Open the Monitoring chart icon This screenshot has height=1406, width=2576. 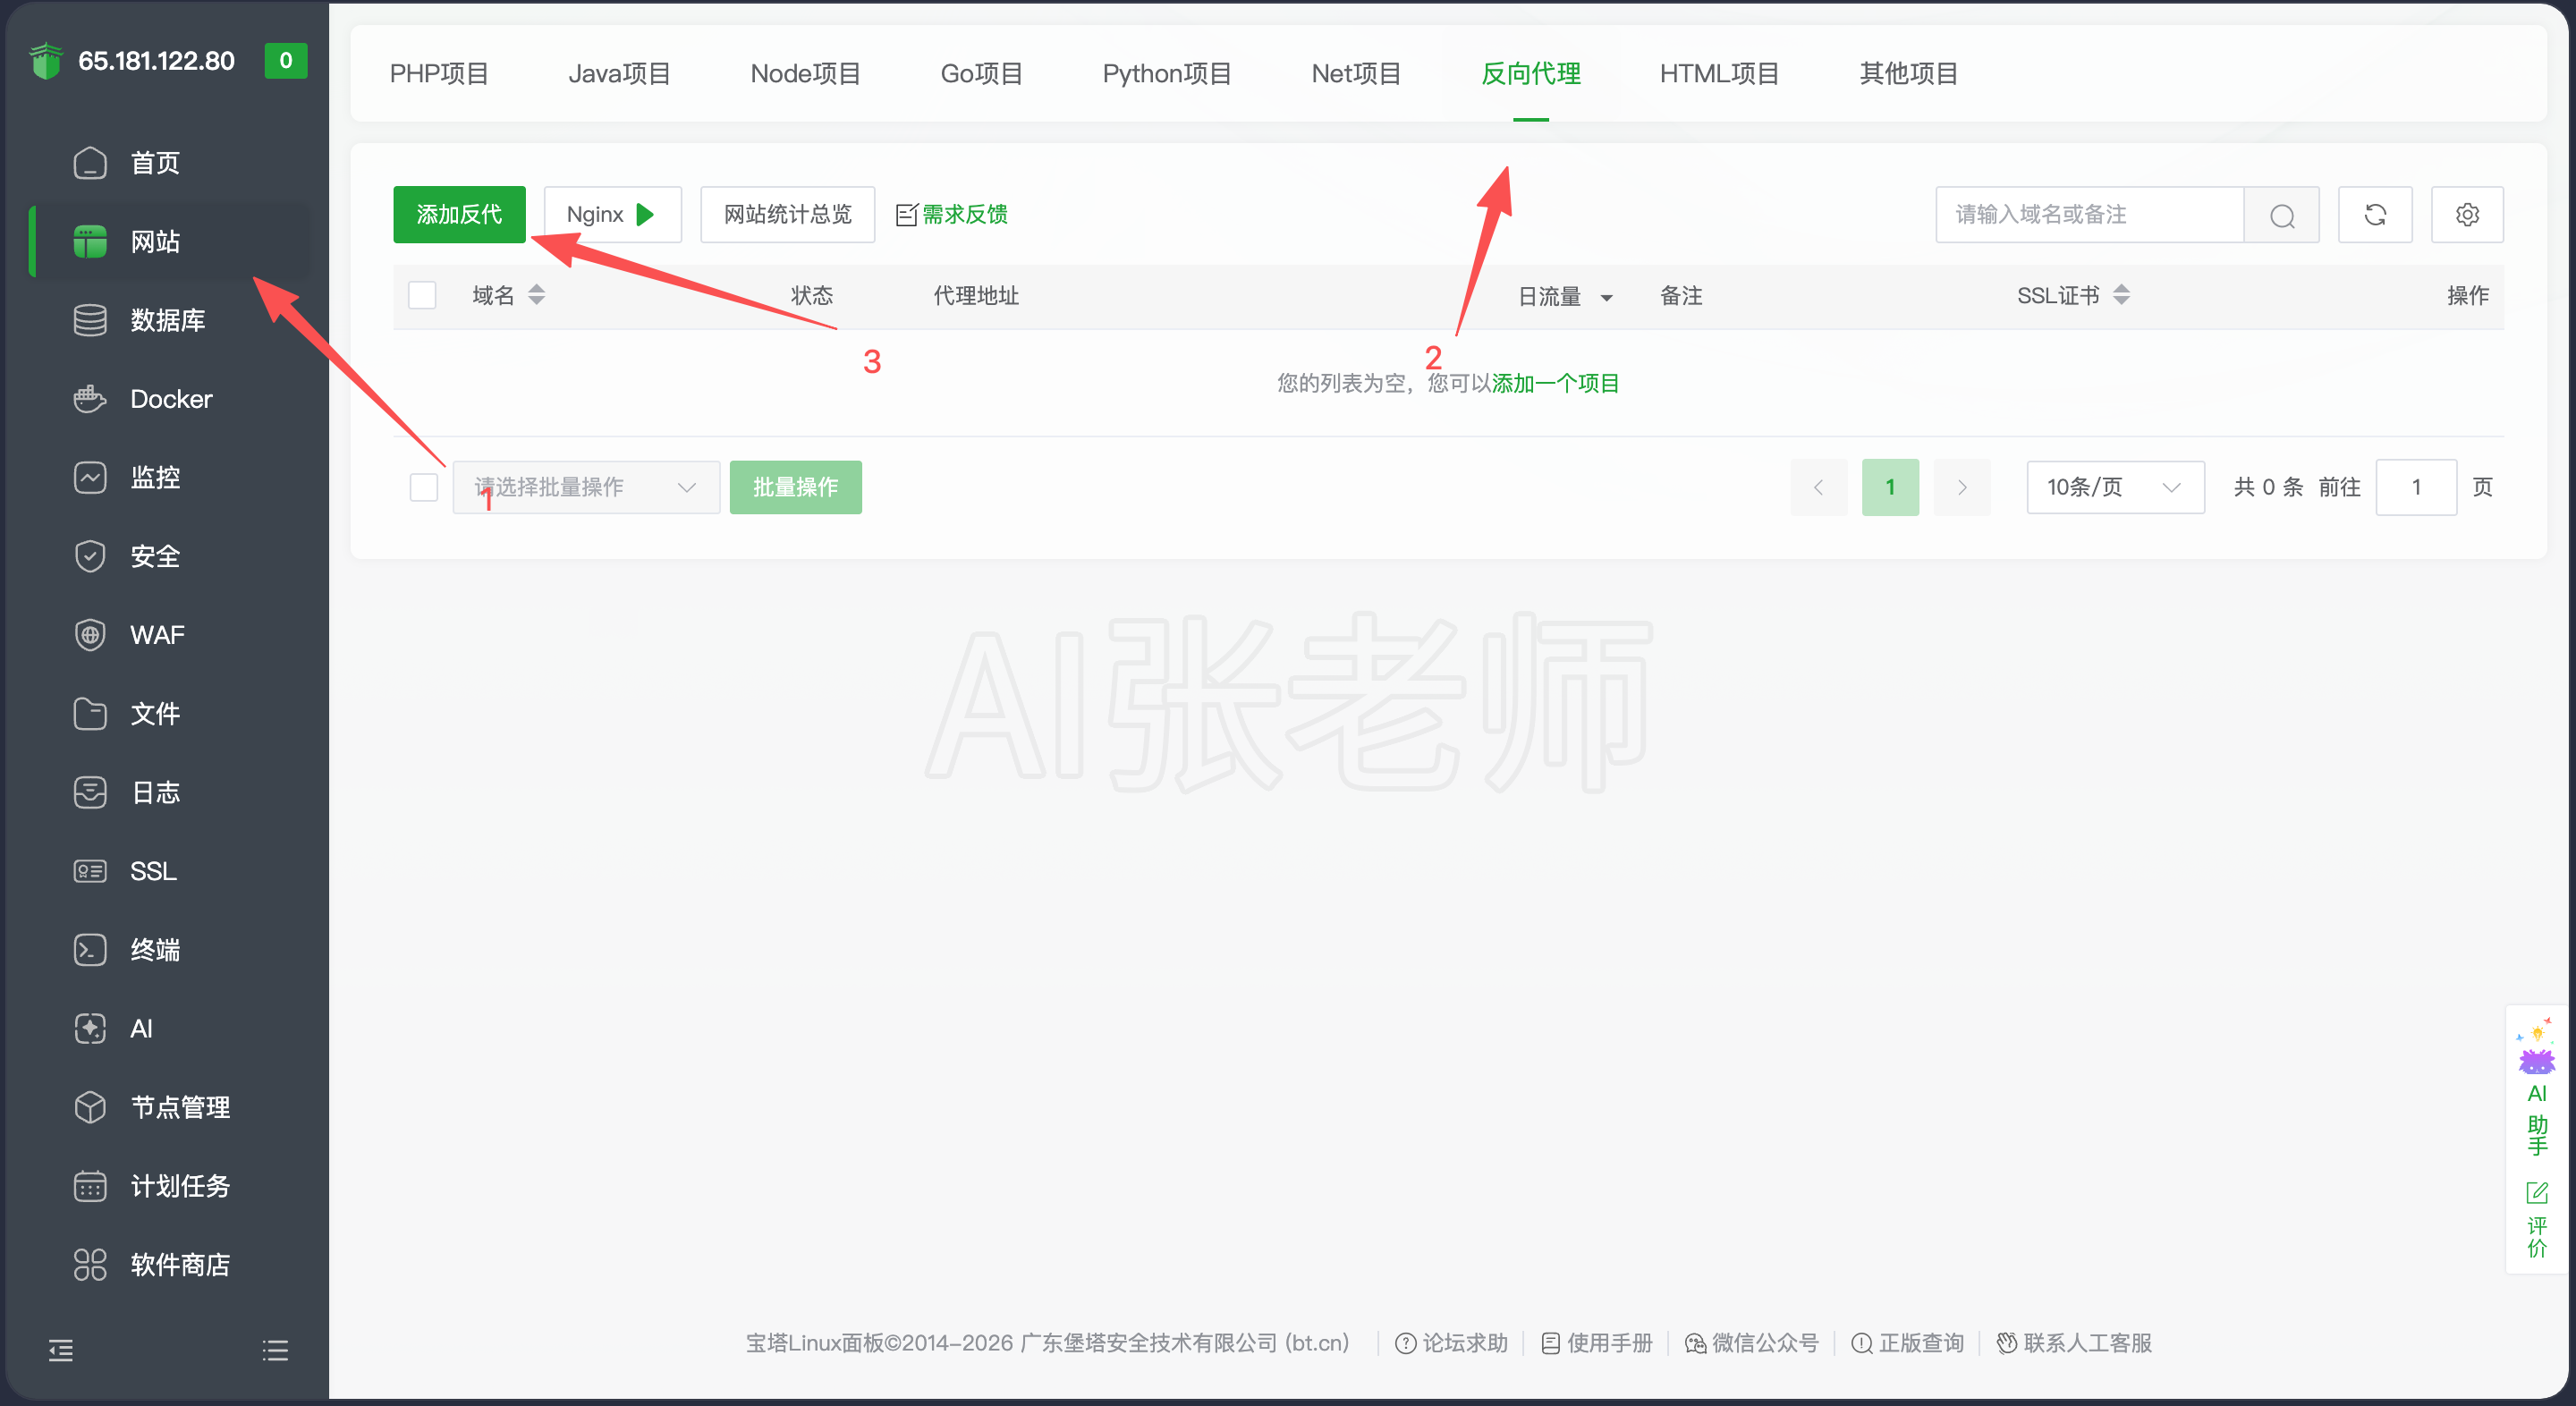click(90, 477)
